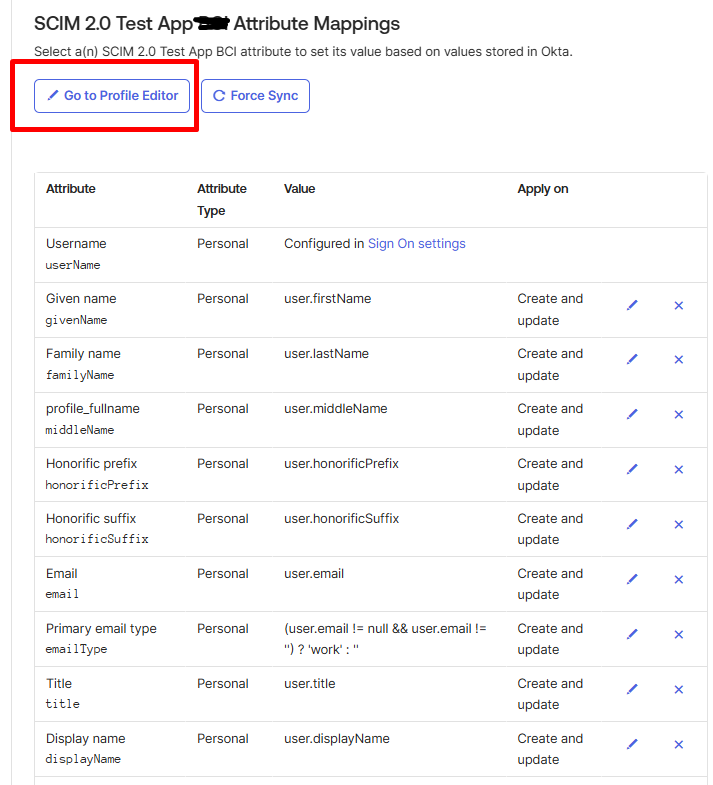Open the Sign On settings link
This screenshot has height=785, width=713.
click(417, 244)
